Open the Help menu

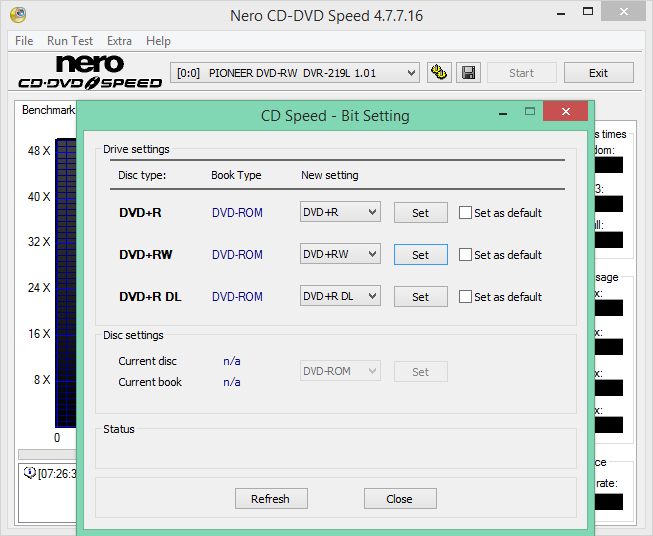pos(158,41)
